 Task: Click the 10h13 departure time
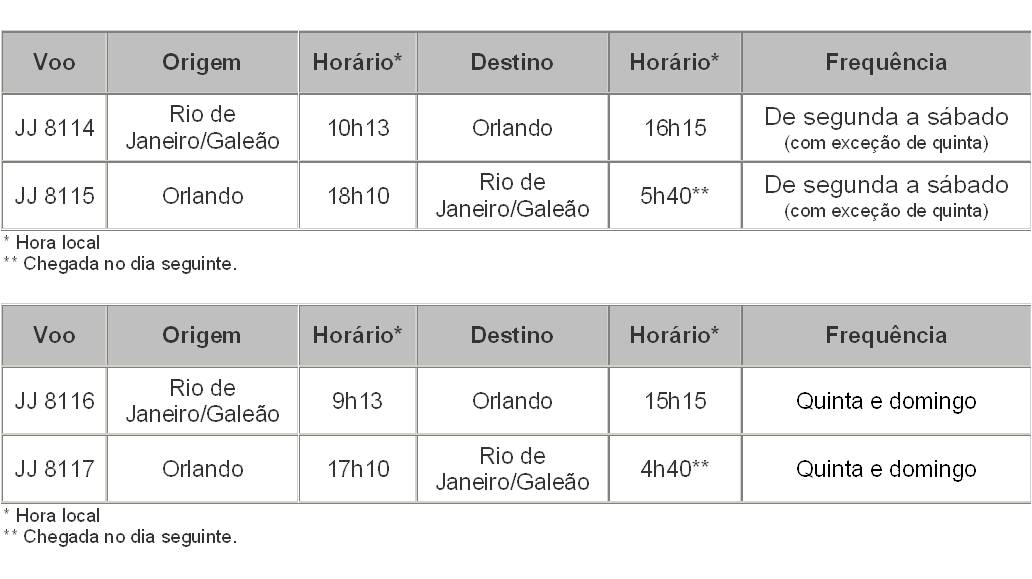[358, 128]
